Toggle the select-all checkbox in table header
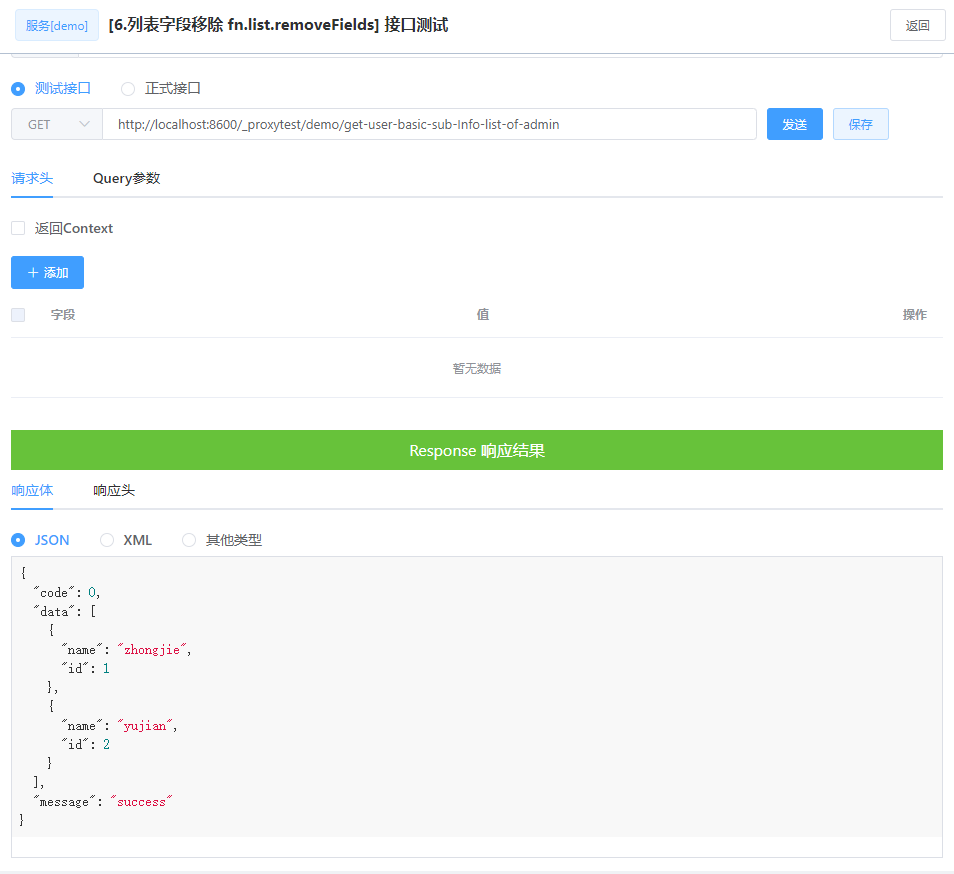 tap(17, 314)
